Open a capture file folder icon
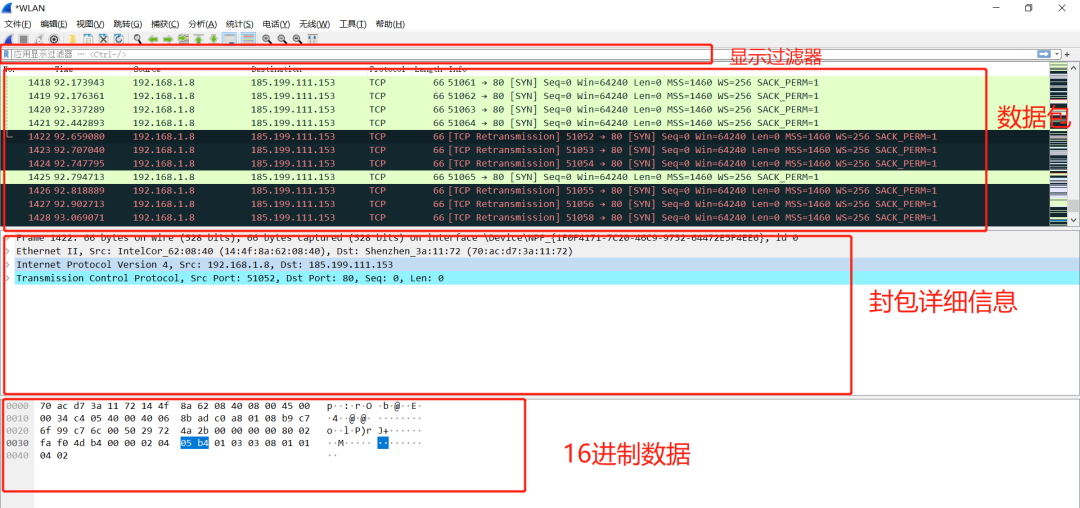1080x508 pixels. point(72,39)
